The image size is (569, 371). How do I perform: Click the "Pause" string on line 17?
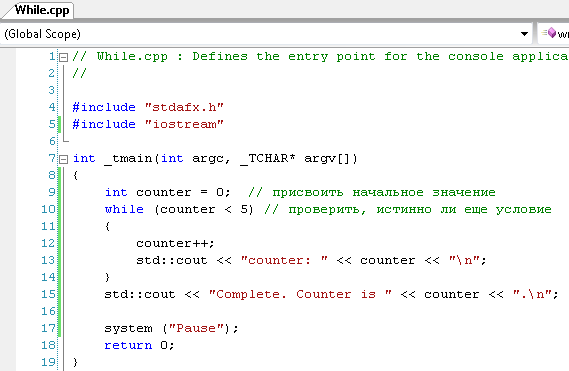click(196, 329)
